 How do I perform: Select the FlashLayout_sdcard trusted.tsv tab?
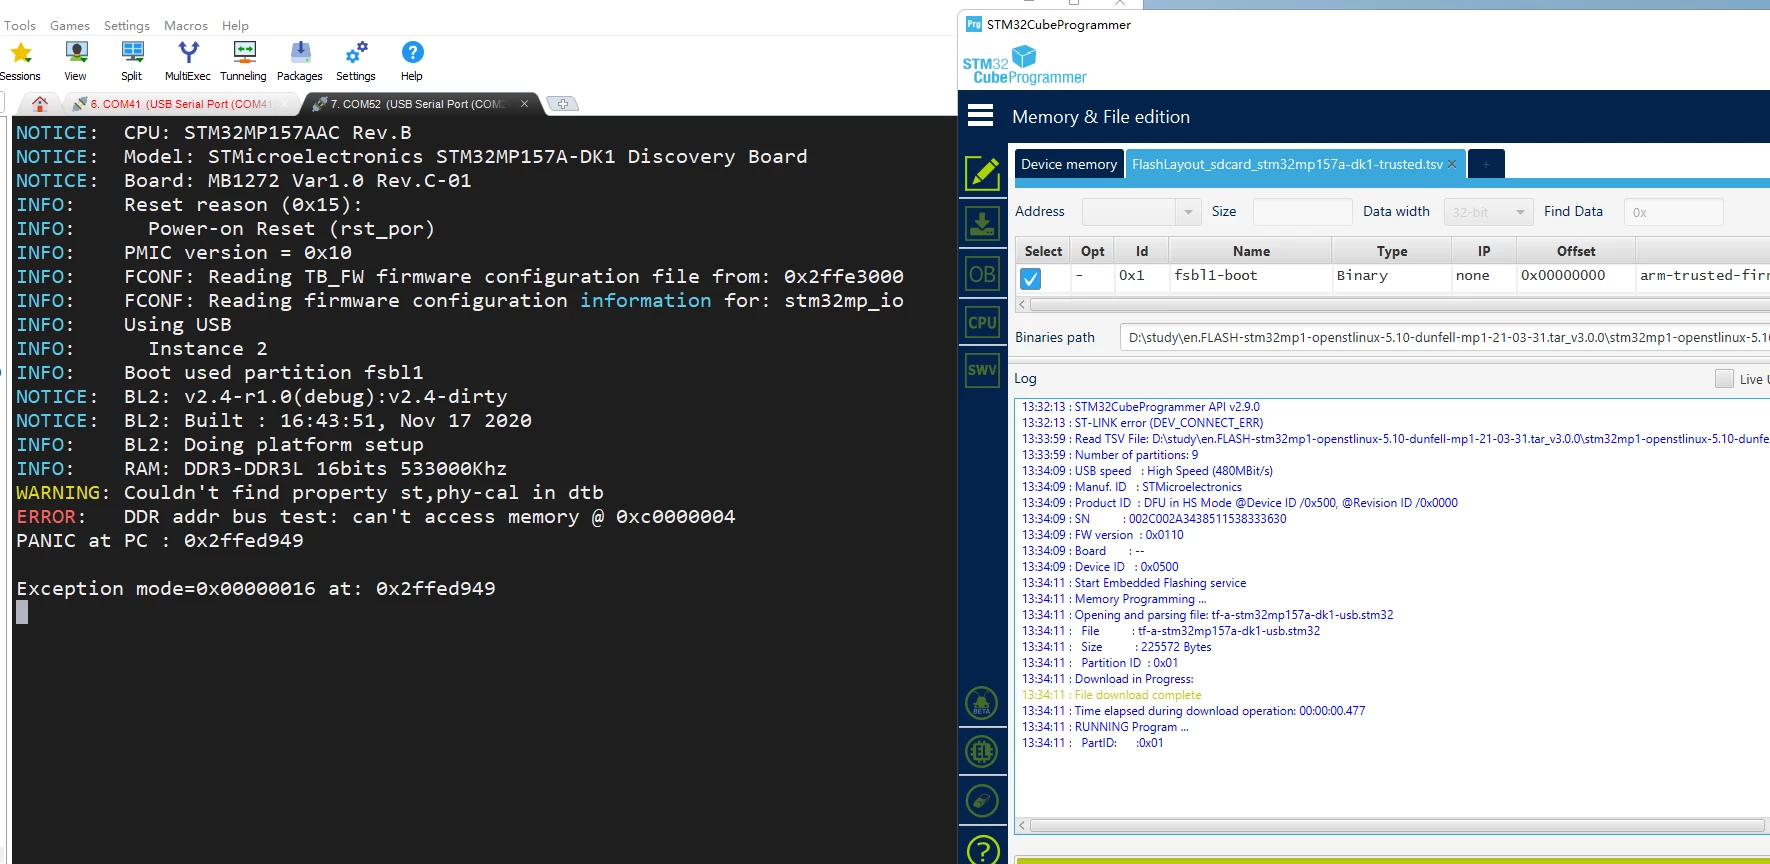[x=1287, y=164]
